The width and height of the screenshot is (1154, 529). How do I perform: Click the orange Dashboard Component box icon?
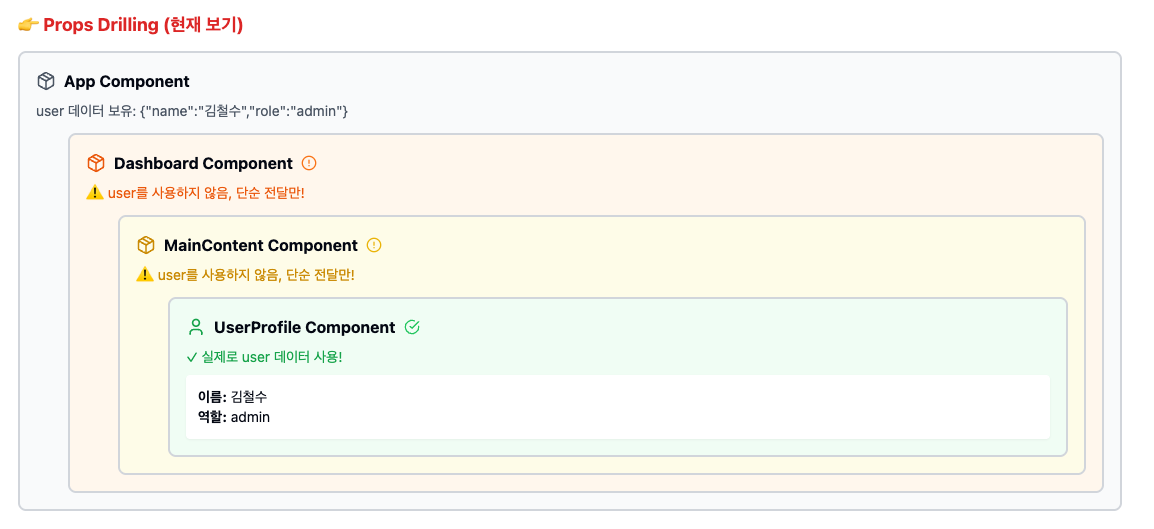(x=96, y=163)
